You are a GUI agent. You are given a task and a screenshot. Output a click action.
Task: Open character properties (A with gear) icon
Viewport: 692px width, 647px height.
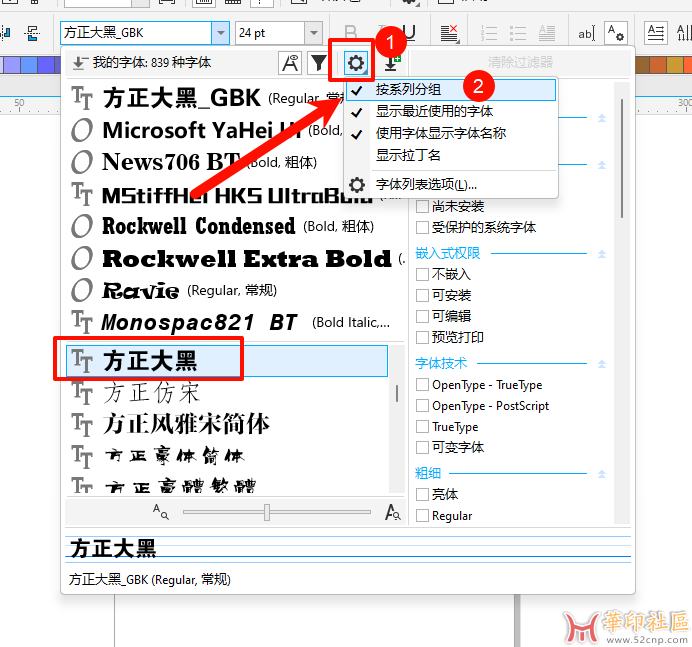point(616,33)
